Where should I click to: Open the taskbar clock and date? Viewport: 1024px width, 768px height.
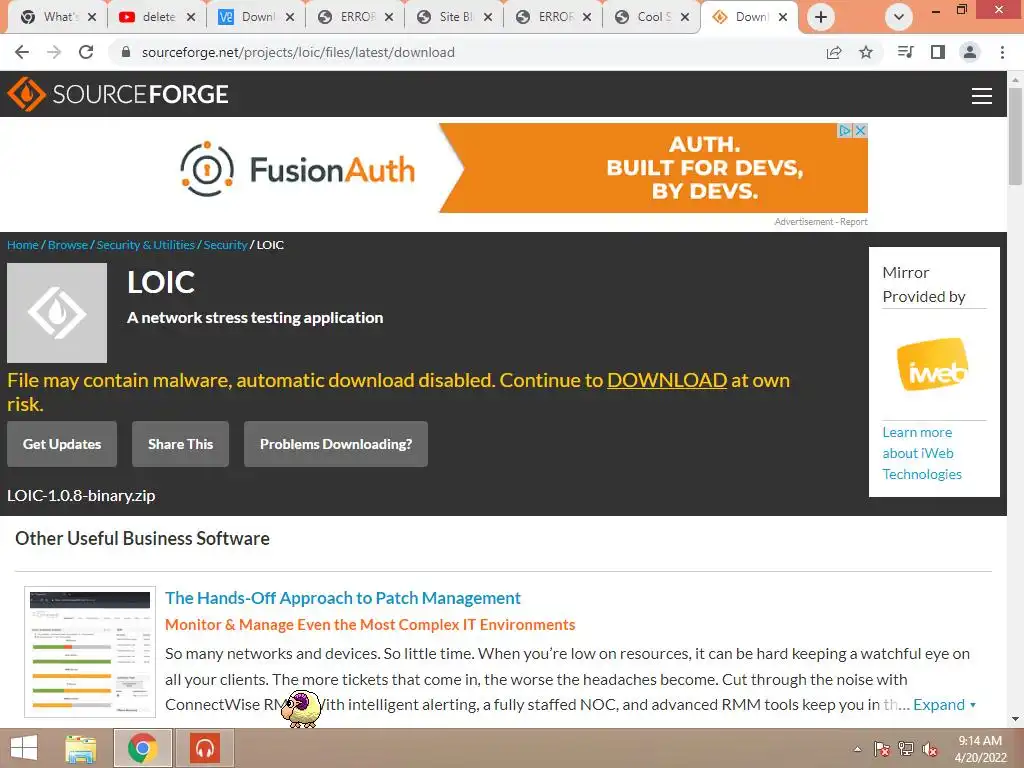point(980,749)
